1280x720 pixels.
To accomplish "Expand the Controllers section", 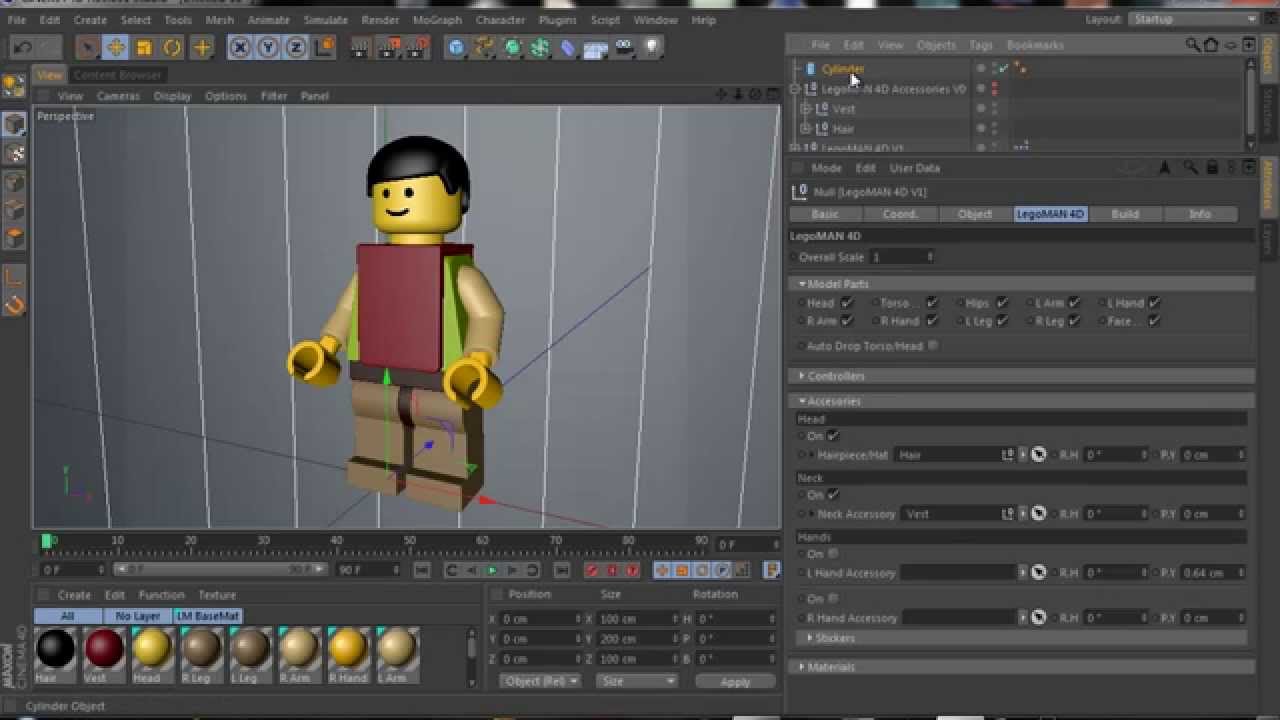I will [1021, 376].
